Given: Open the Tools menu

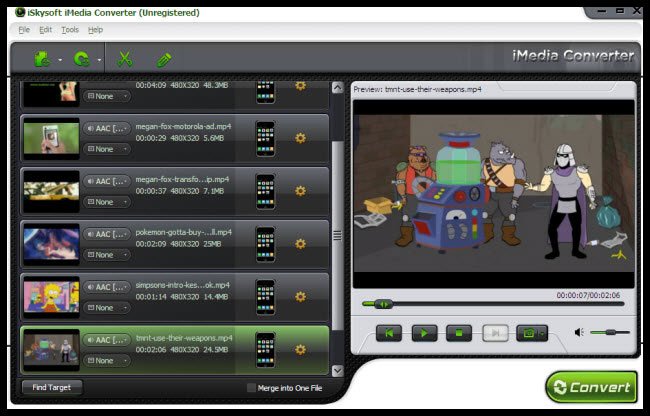Looking at the screenshot, I should 70,30.
